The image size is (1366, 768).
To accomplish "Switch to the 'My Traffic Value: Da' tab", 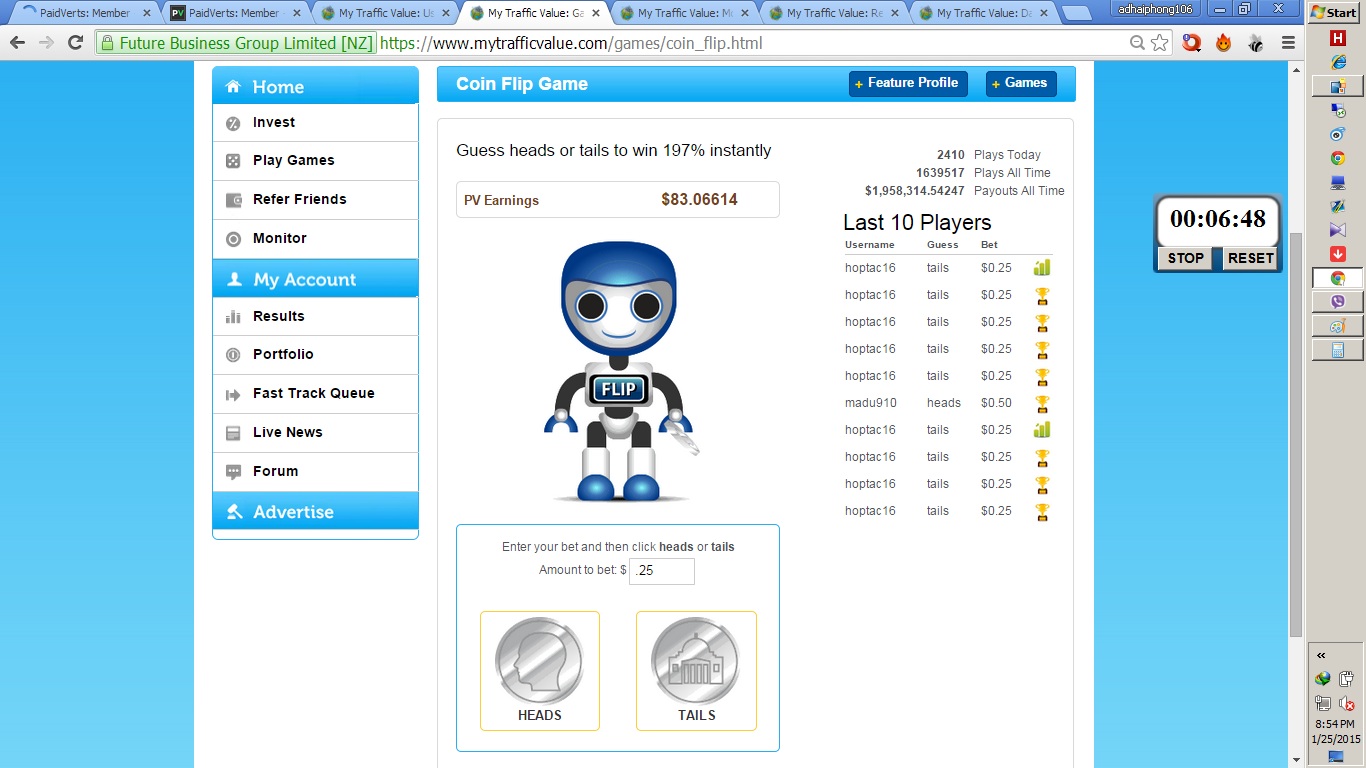I will tap(982, 13).
